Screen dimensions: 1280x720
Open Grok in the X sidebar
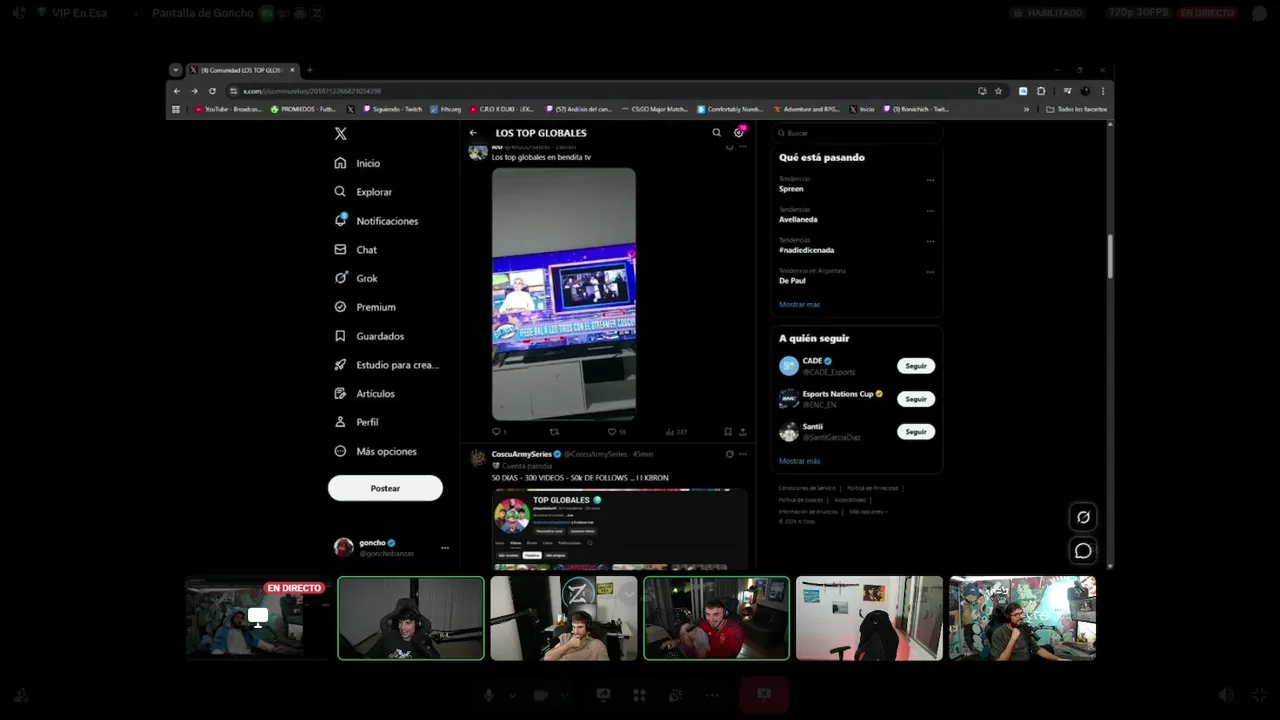coord(356,278)
